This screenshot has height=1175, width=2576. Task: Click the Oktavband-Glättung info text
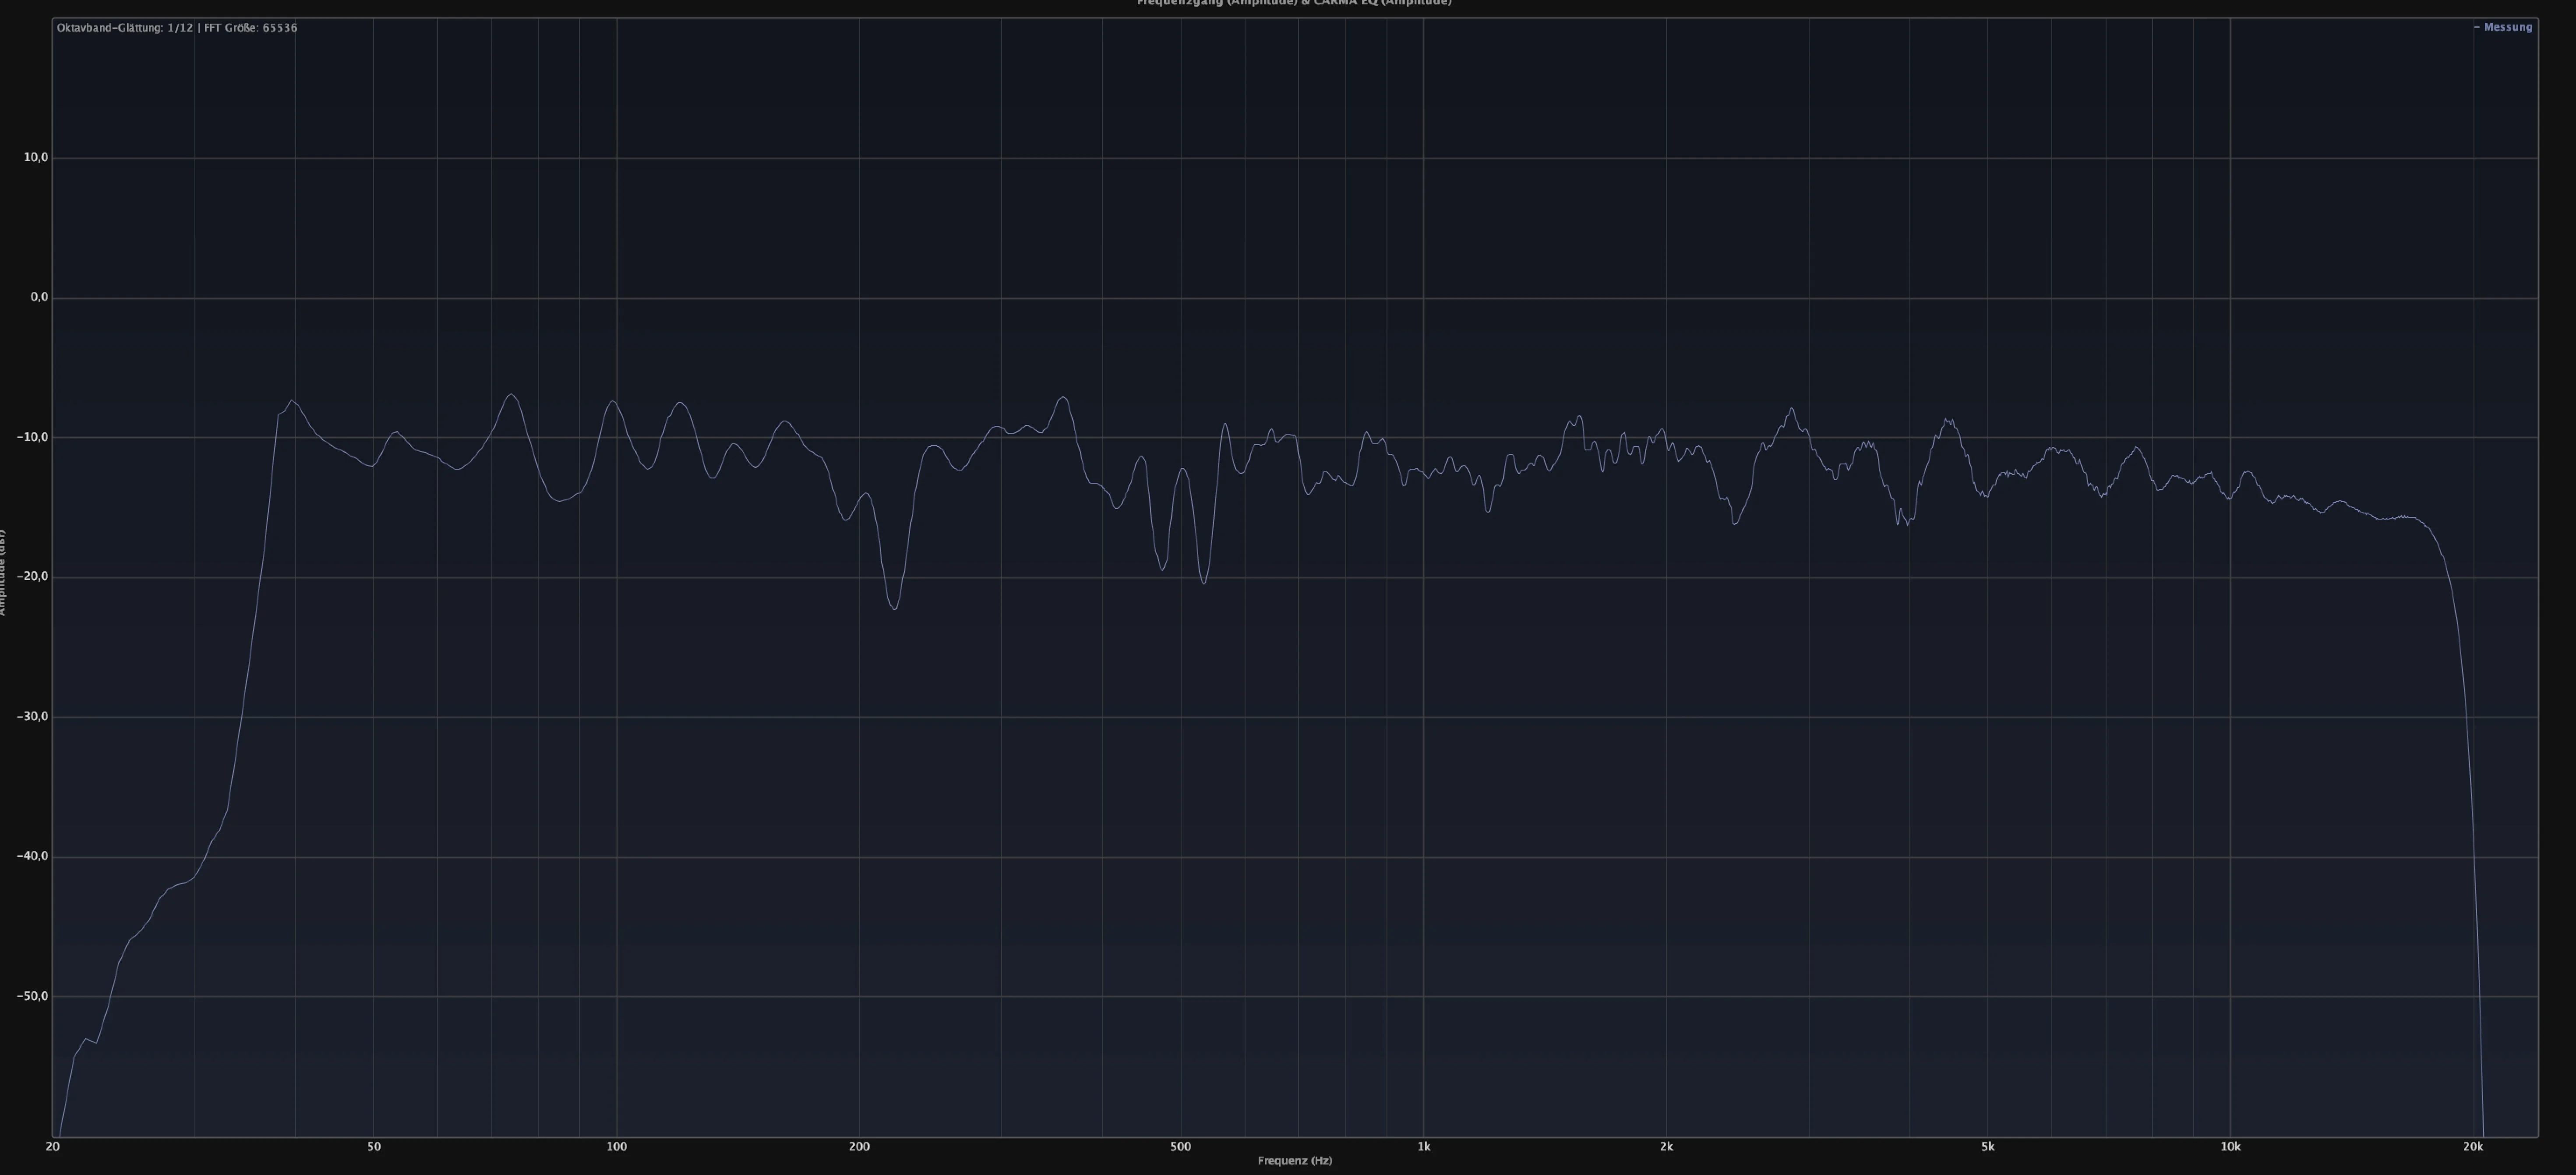coord(177,28)
